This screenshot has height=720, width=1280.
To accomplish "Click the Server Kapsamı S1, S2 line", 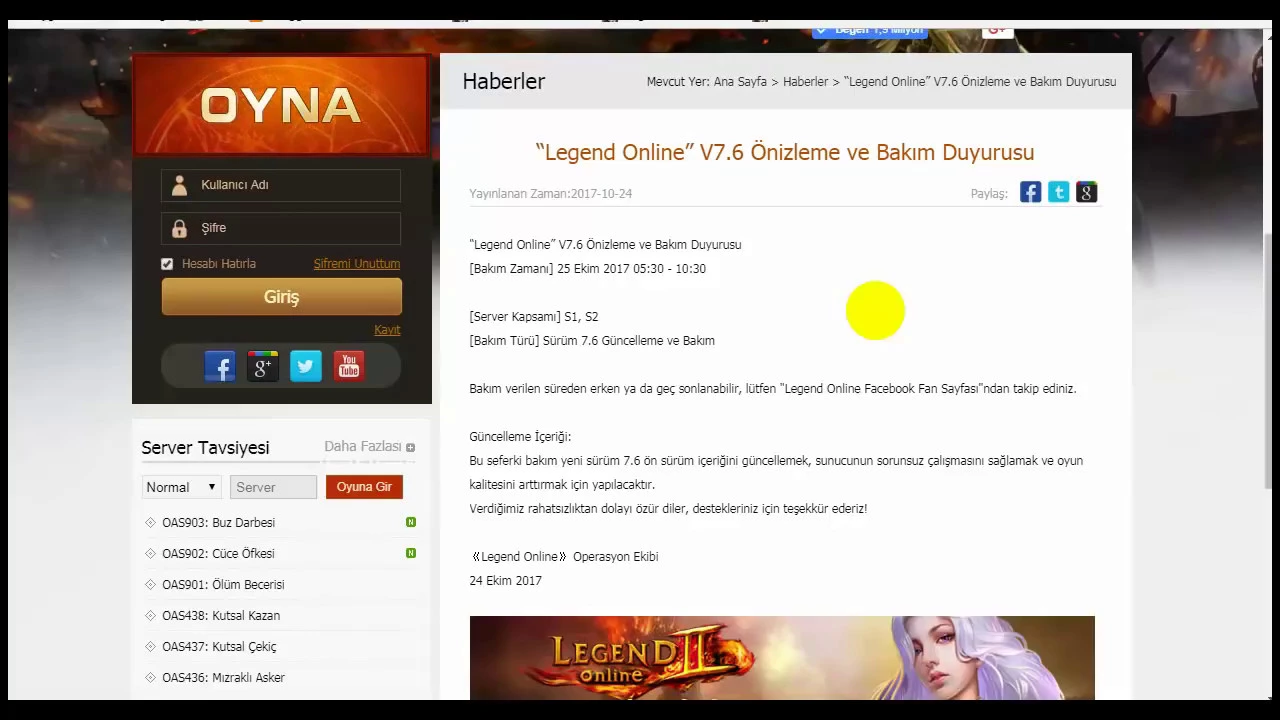I will tap(533, 317).
